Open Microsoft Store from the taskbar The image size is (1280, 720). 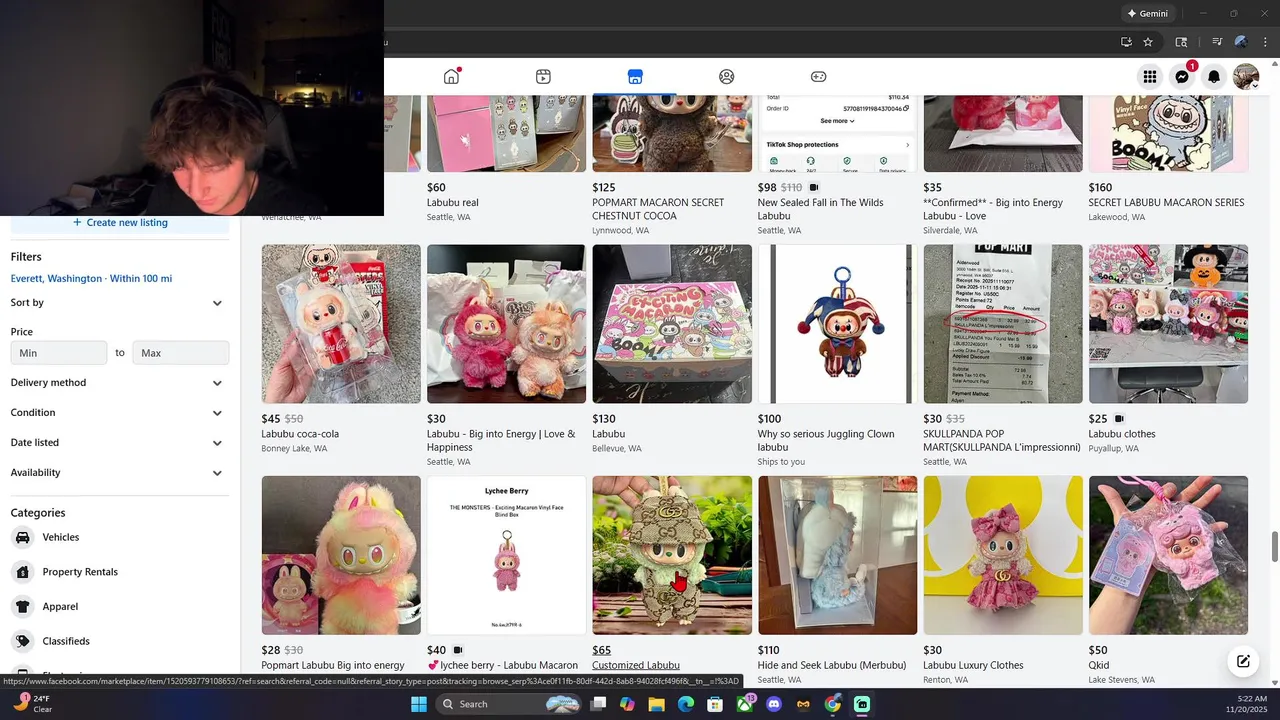click(x=715, y=704)
